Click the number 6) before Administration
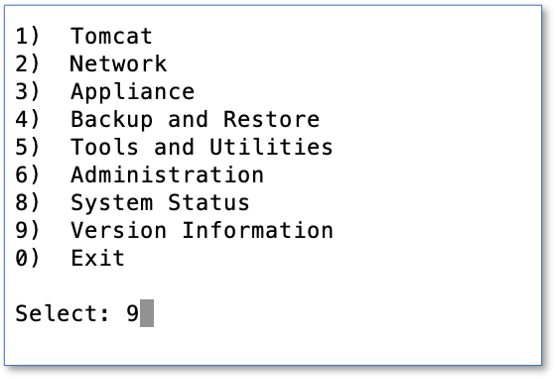This screenshot has height=379, width=555. (x=27, y=174)
